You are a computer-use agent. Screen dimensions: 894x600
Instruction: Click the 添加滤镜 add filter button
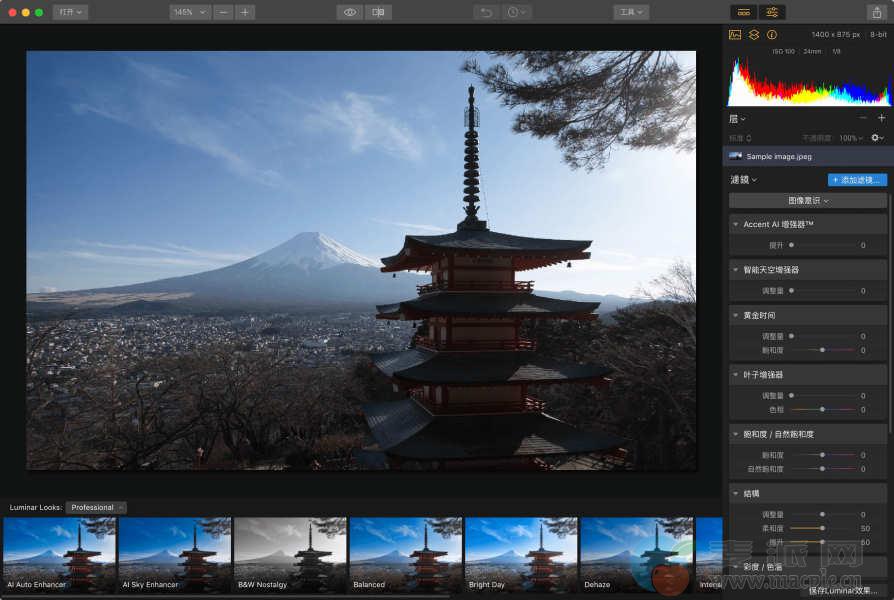click(857, 180)
